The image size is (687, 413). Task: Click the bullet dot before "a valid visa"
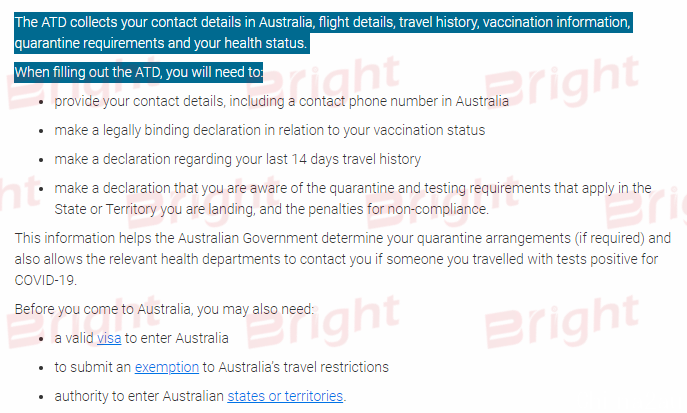41,339
